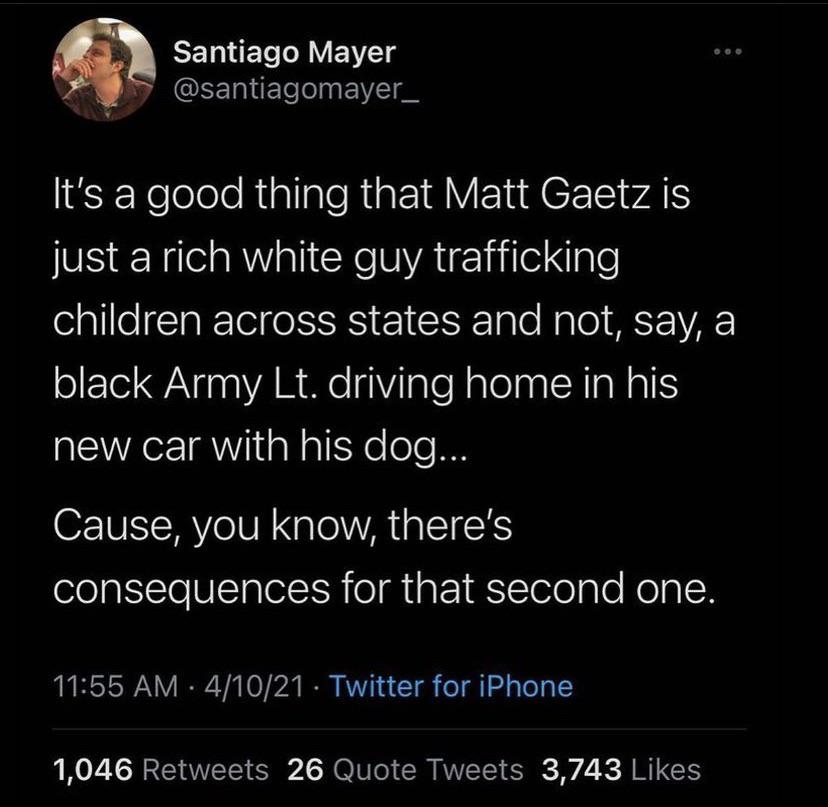The height and width of the screenshot is (807, 828).
Task: Click the 26 quote count number
Action: coord(303,769)
